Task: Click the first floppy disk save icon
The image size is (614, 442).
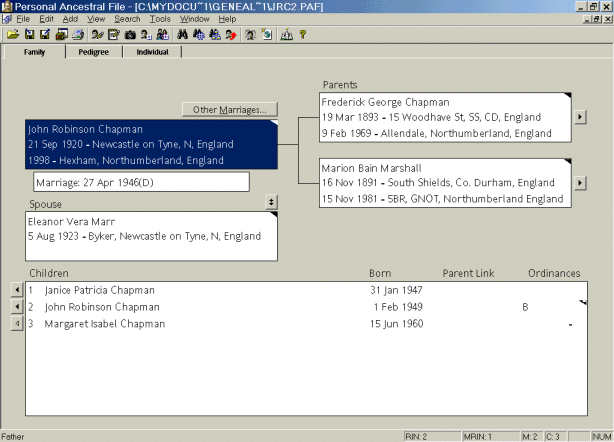Action: pos(29,34)
